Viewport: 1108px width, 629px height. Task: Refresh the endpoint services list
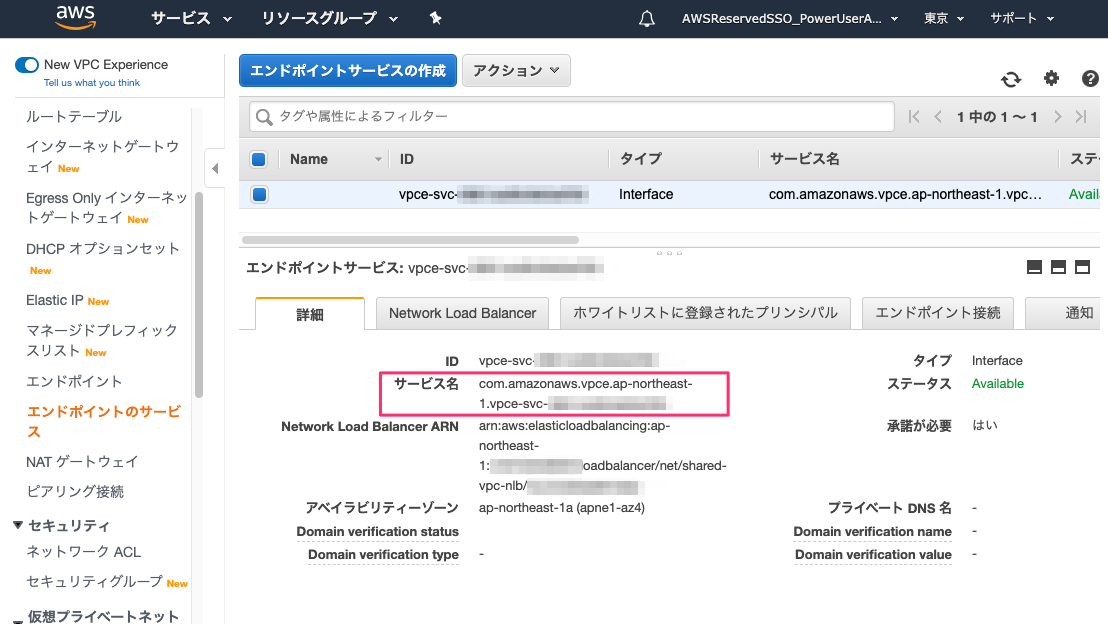click(x=1011, y=79)
